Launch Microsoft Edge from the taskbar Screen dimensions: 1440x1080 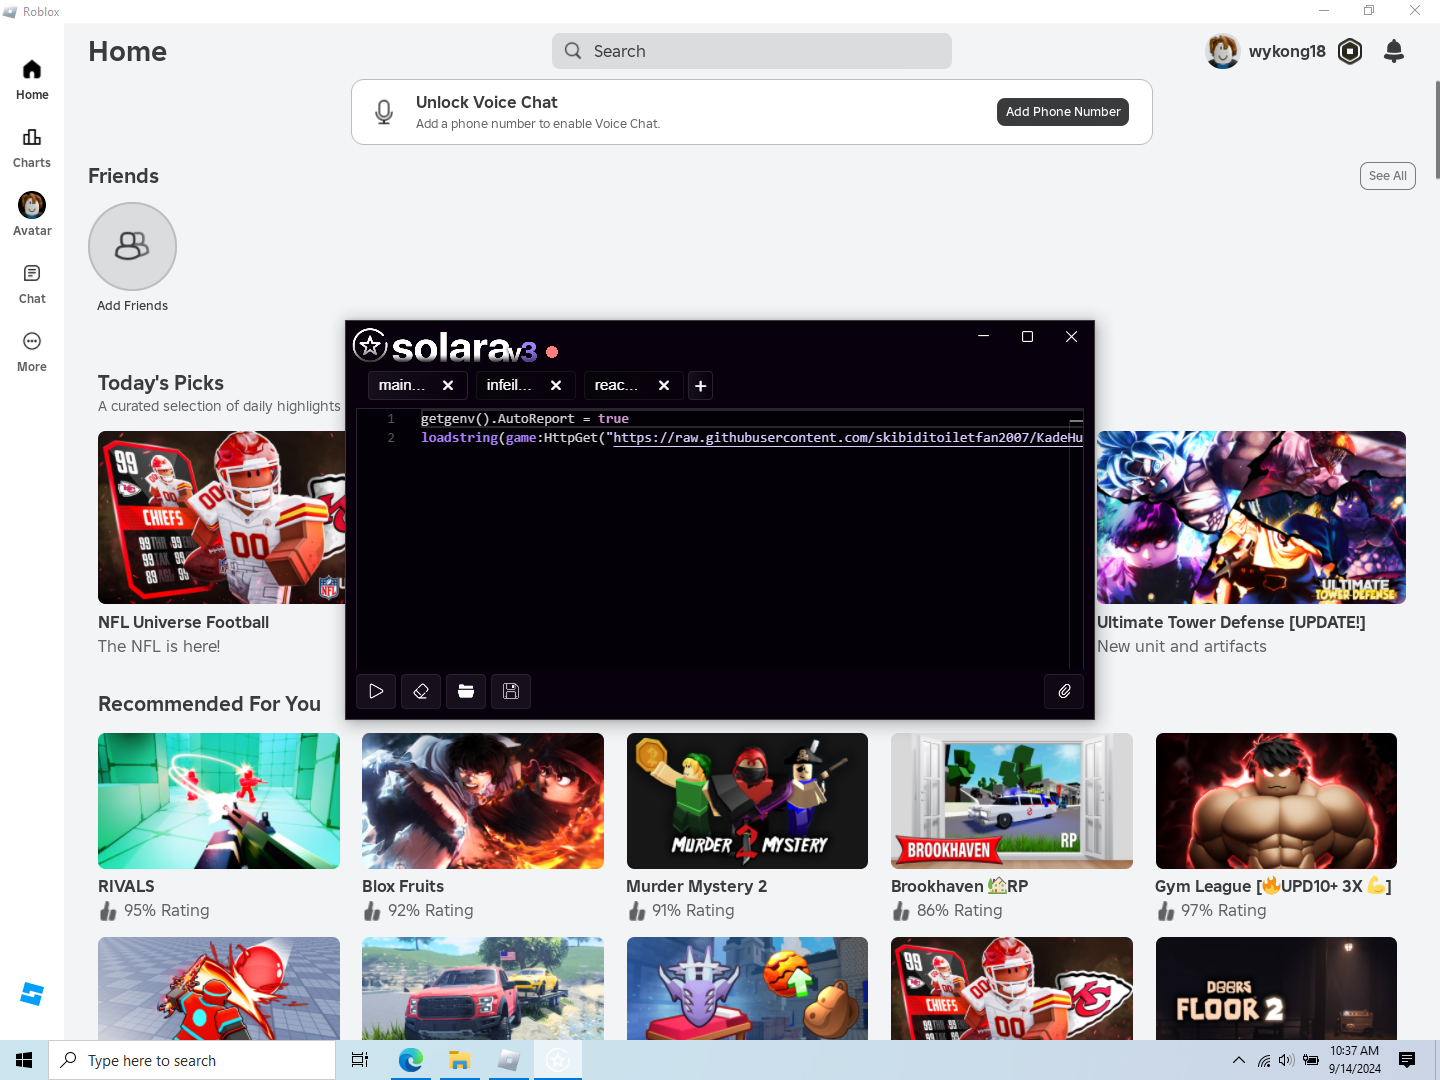point(410,1060)
